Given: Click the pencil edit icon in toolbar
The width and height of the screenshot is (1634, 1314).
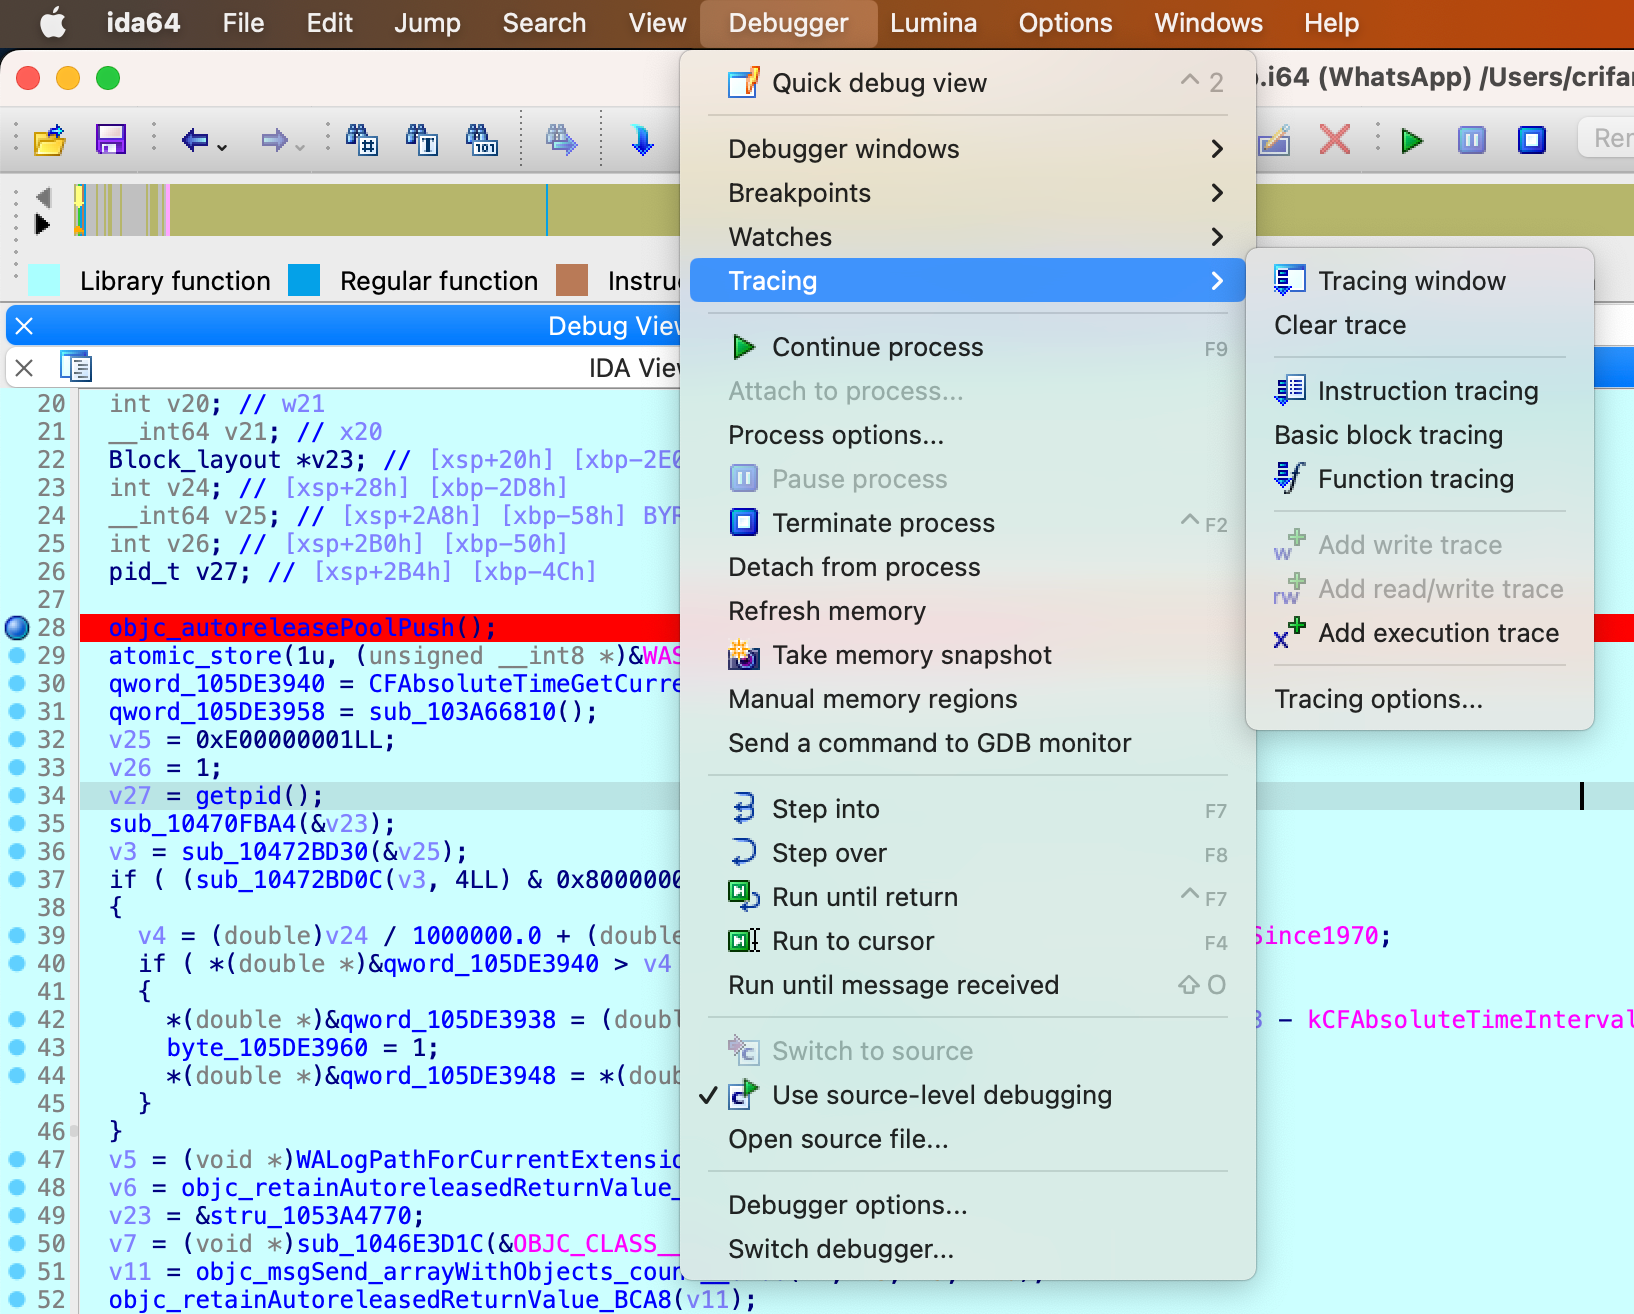Looking at the screenshot, I should 1274,140.
